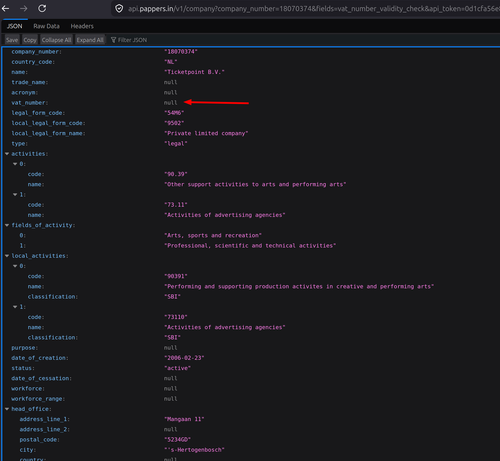The width and height of the screenshot is (500, 461).
Task: Select the country_code key
Action: (33, 62)
